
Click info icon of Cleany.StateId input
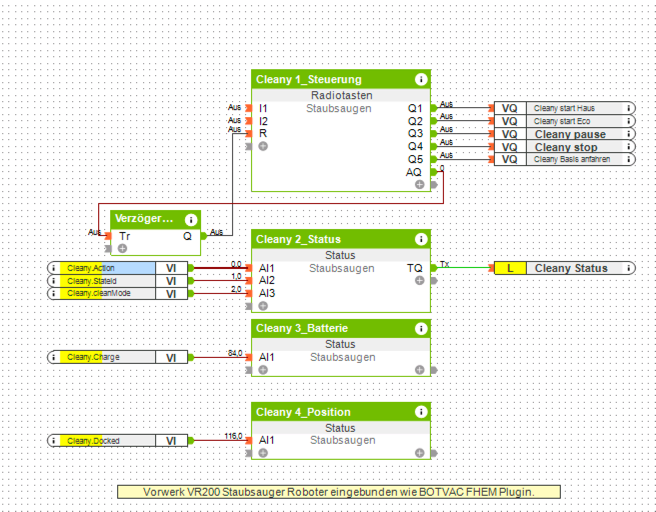click(54, 281)
